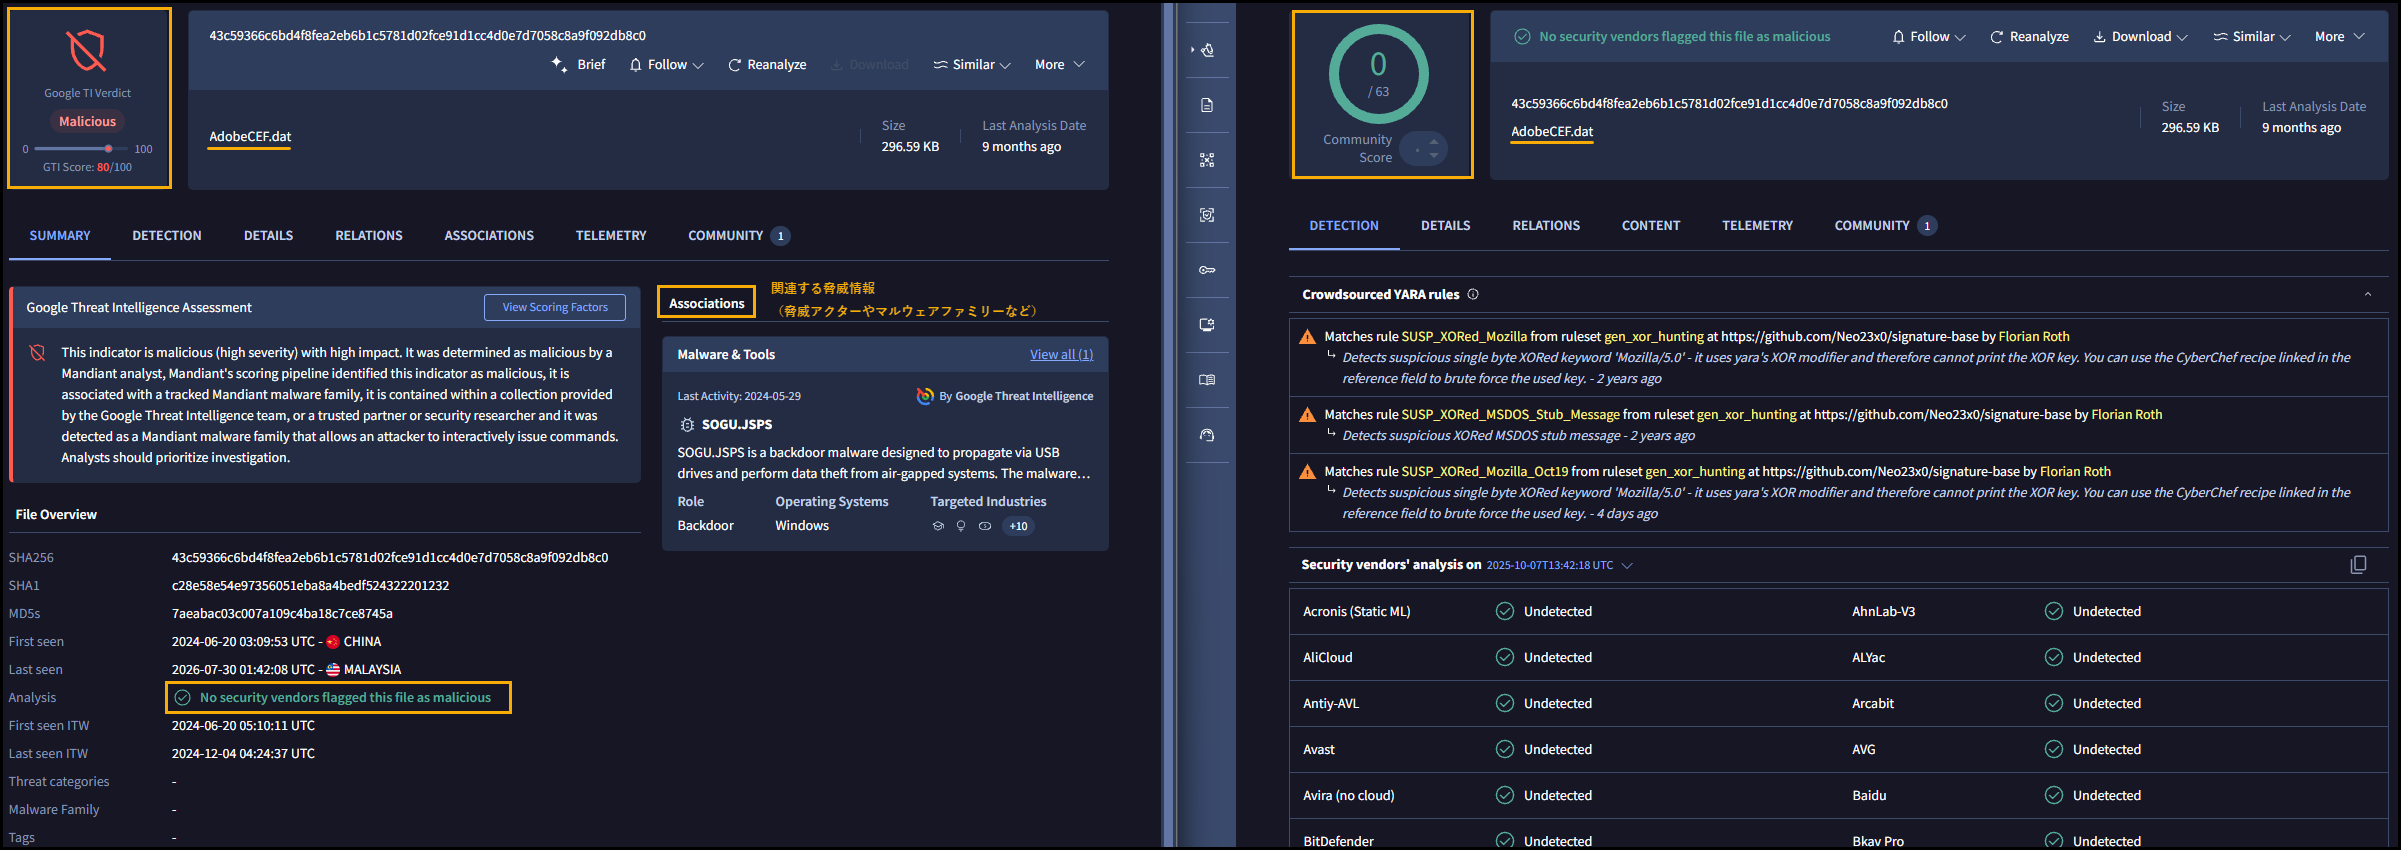The image size is (2401, 850).
Task: Click the GTI Score slider handle
Action: (x=108, y=149)
